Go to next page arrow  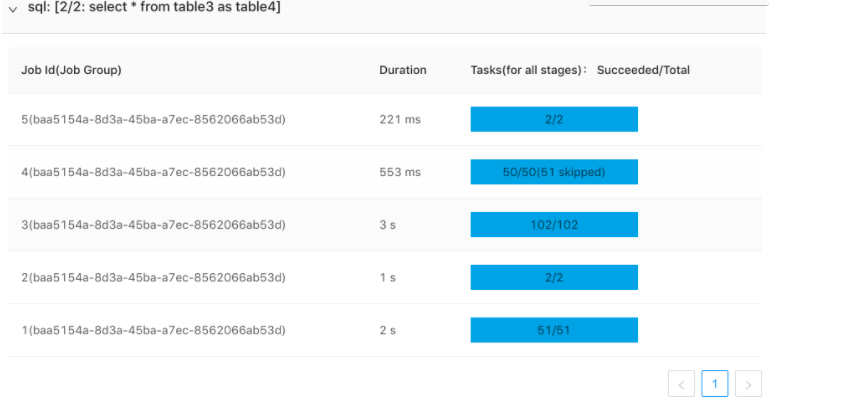[748, 384]
